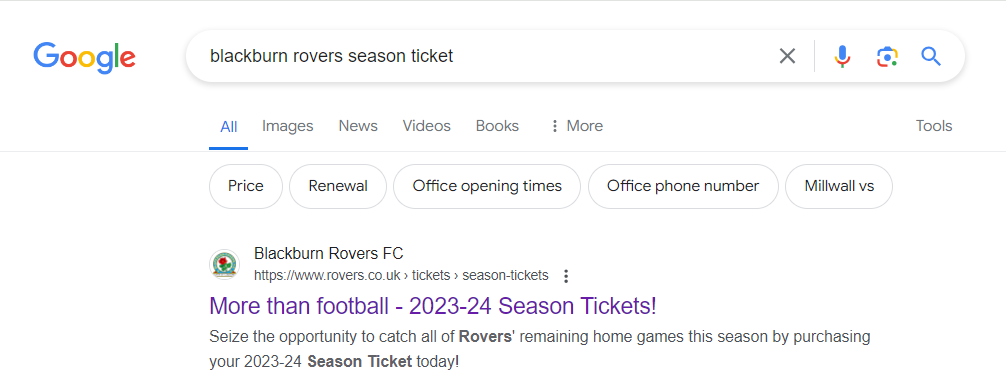
Task: Click the magnifying glass search icon
Action: [x=931, y=56]
